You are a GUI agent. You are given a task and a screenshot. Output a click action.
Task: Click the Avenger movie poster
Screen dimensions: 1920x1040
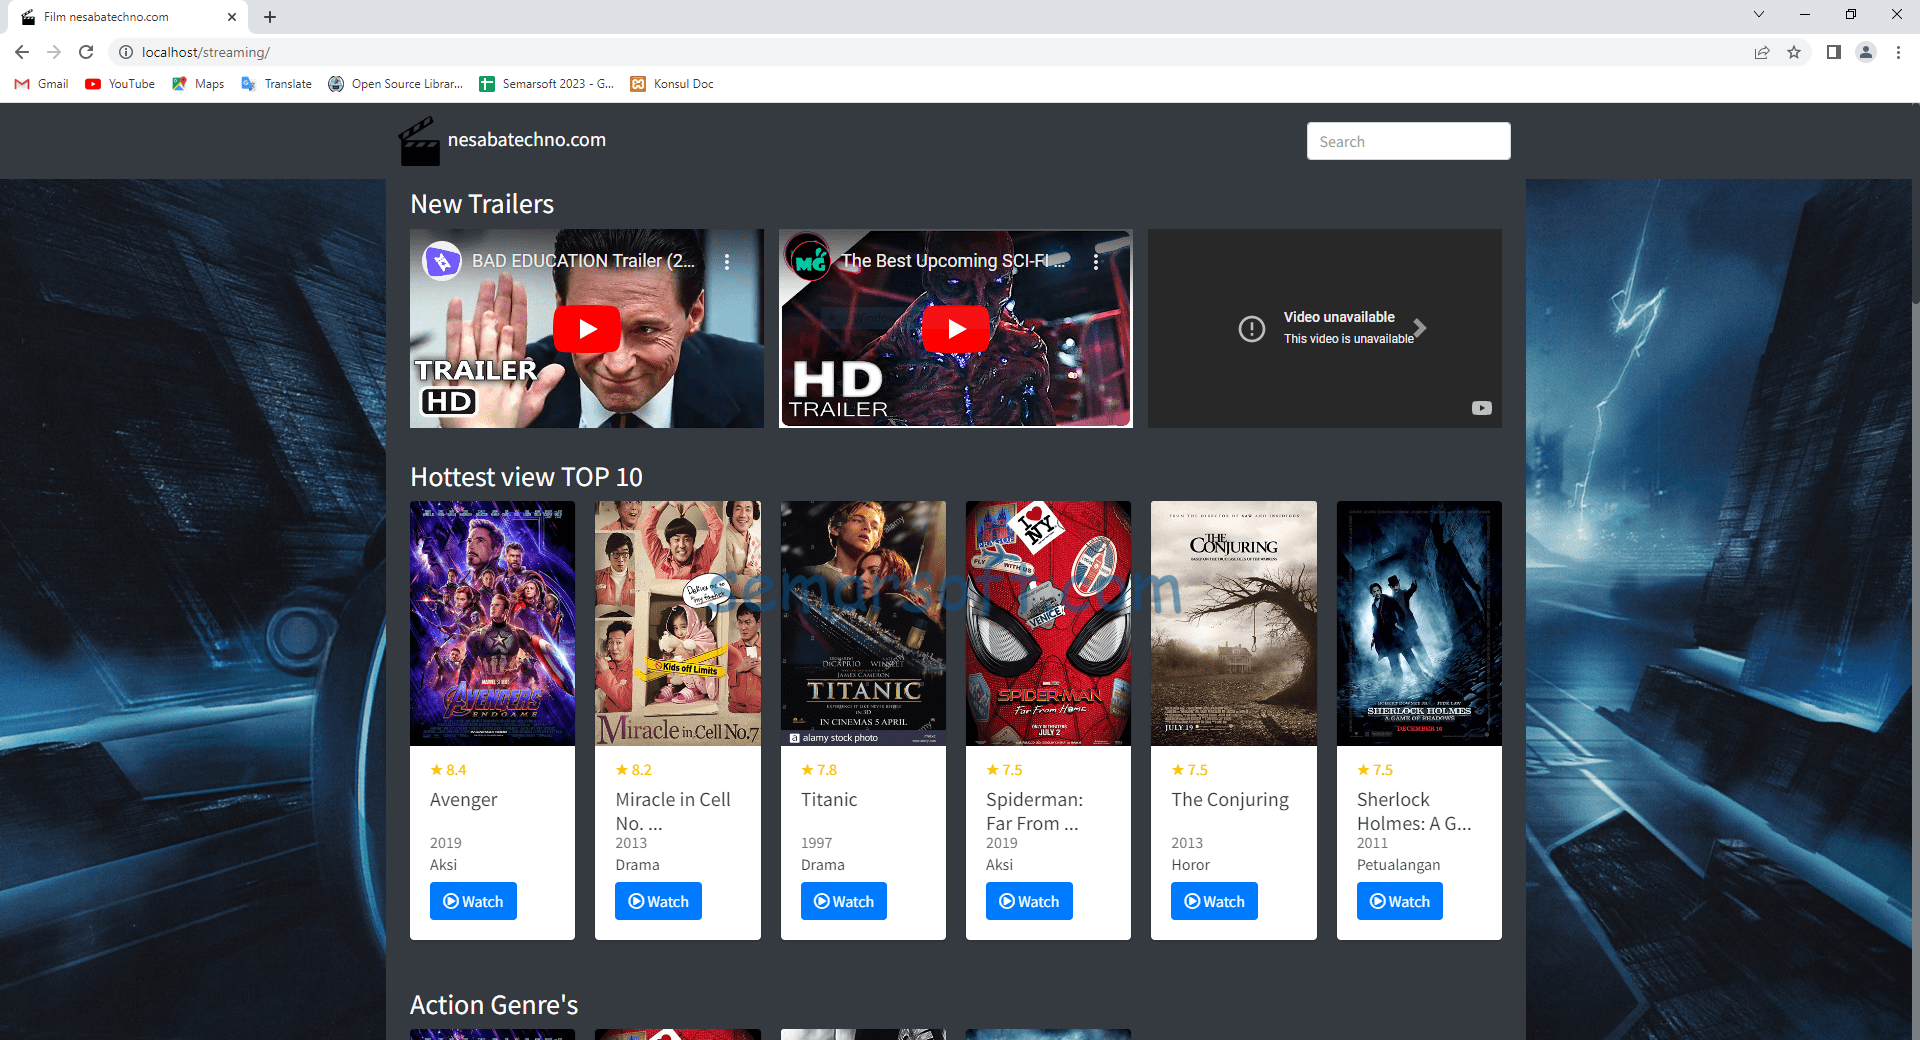(x=492, y=622)
